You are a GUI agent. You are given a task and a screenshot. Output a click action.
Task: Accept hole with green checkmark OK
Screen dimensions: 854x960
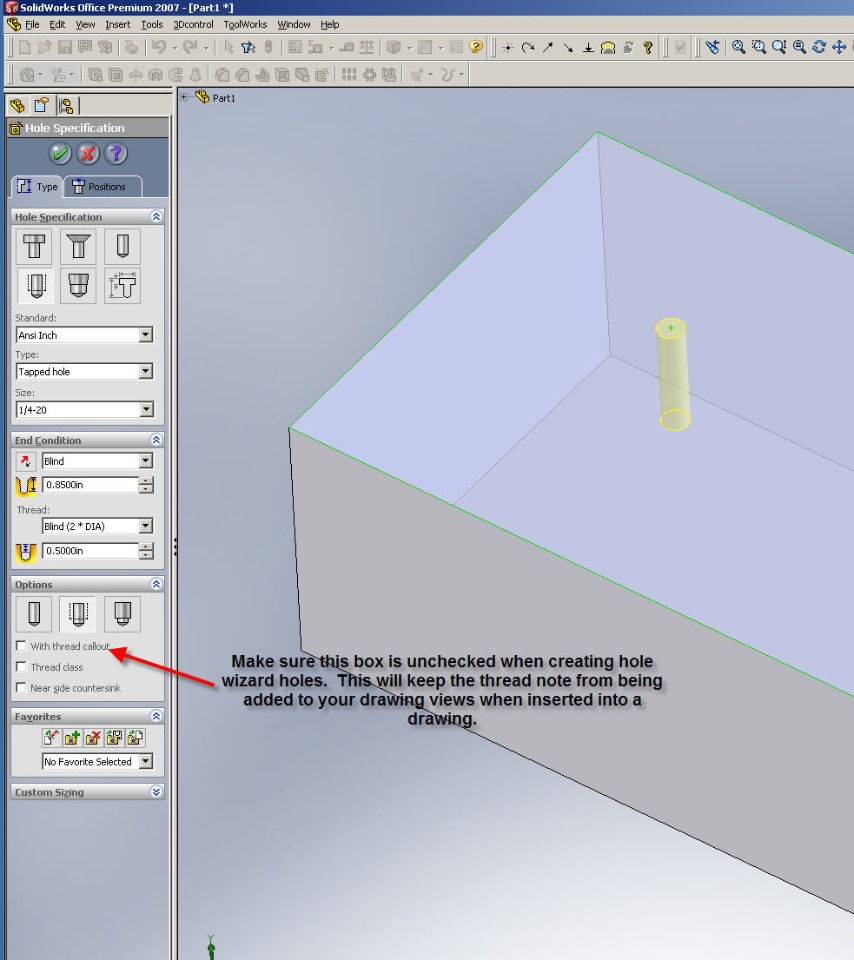click(60, 154)
